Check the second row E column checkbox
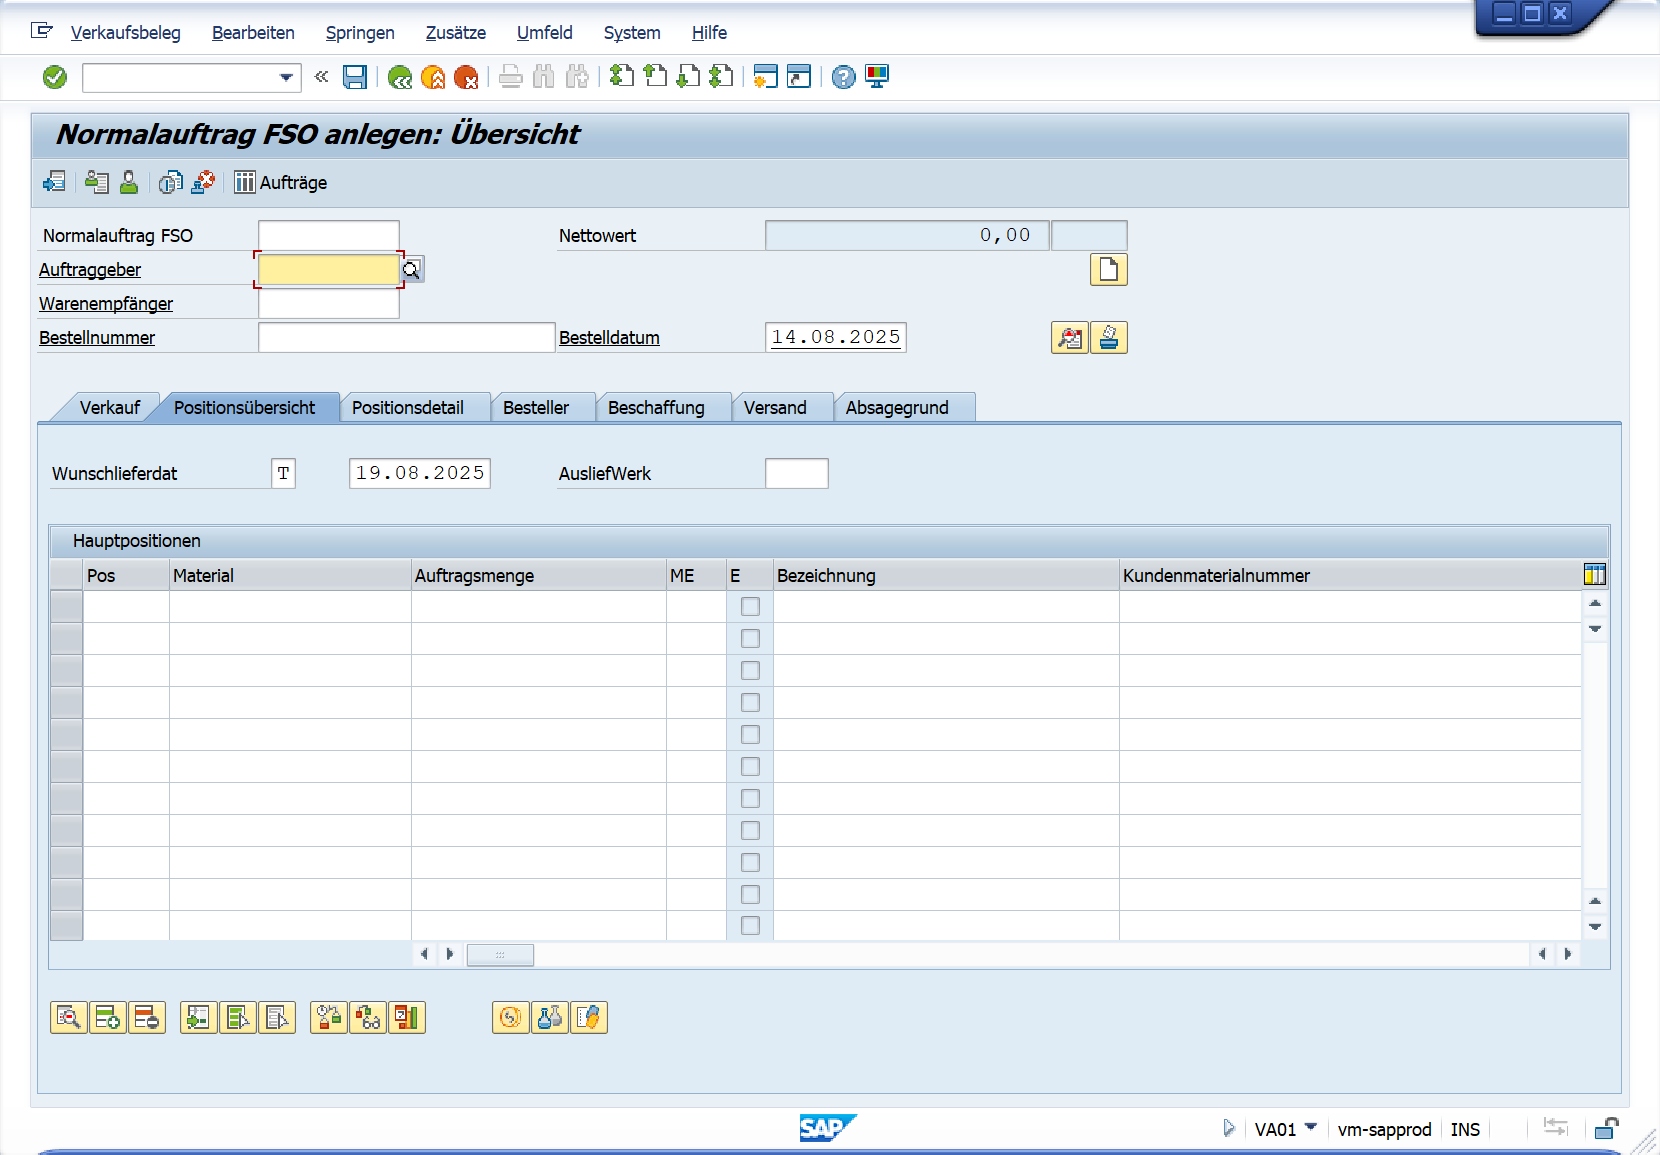The image size is (1660, 1155). (x=750, y=639)
